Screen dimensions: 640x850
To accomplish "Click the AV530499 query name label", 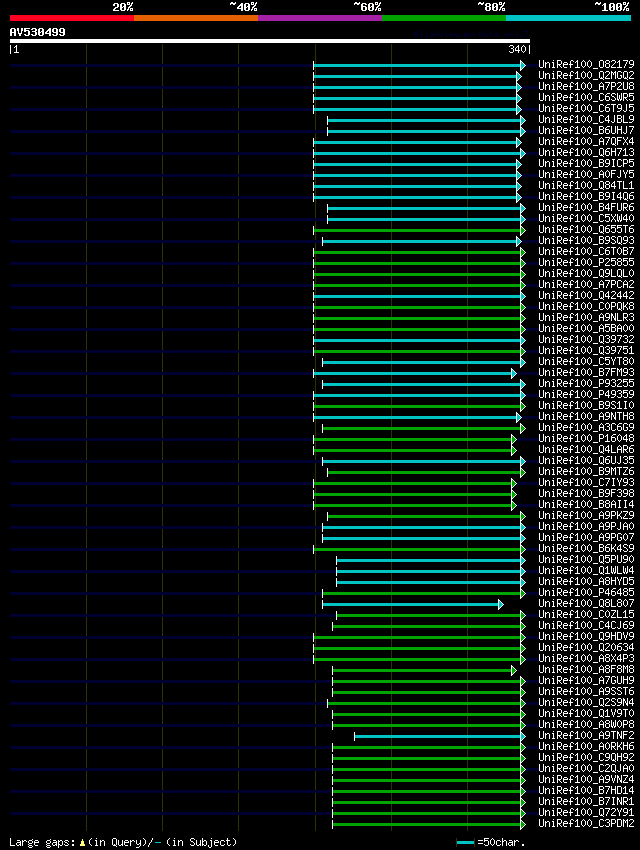I will pyautogui.click(x=37, y=32).
